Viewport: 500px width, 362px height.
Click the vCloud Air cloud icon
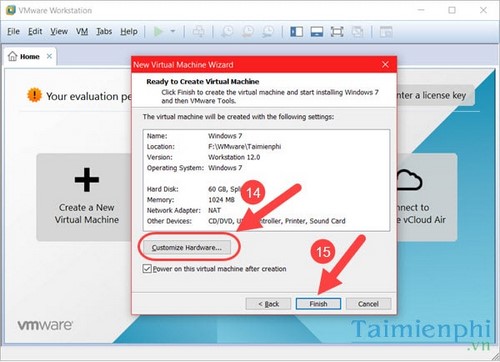(x=409, y=180)
